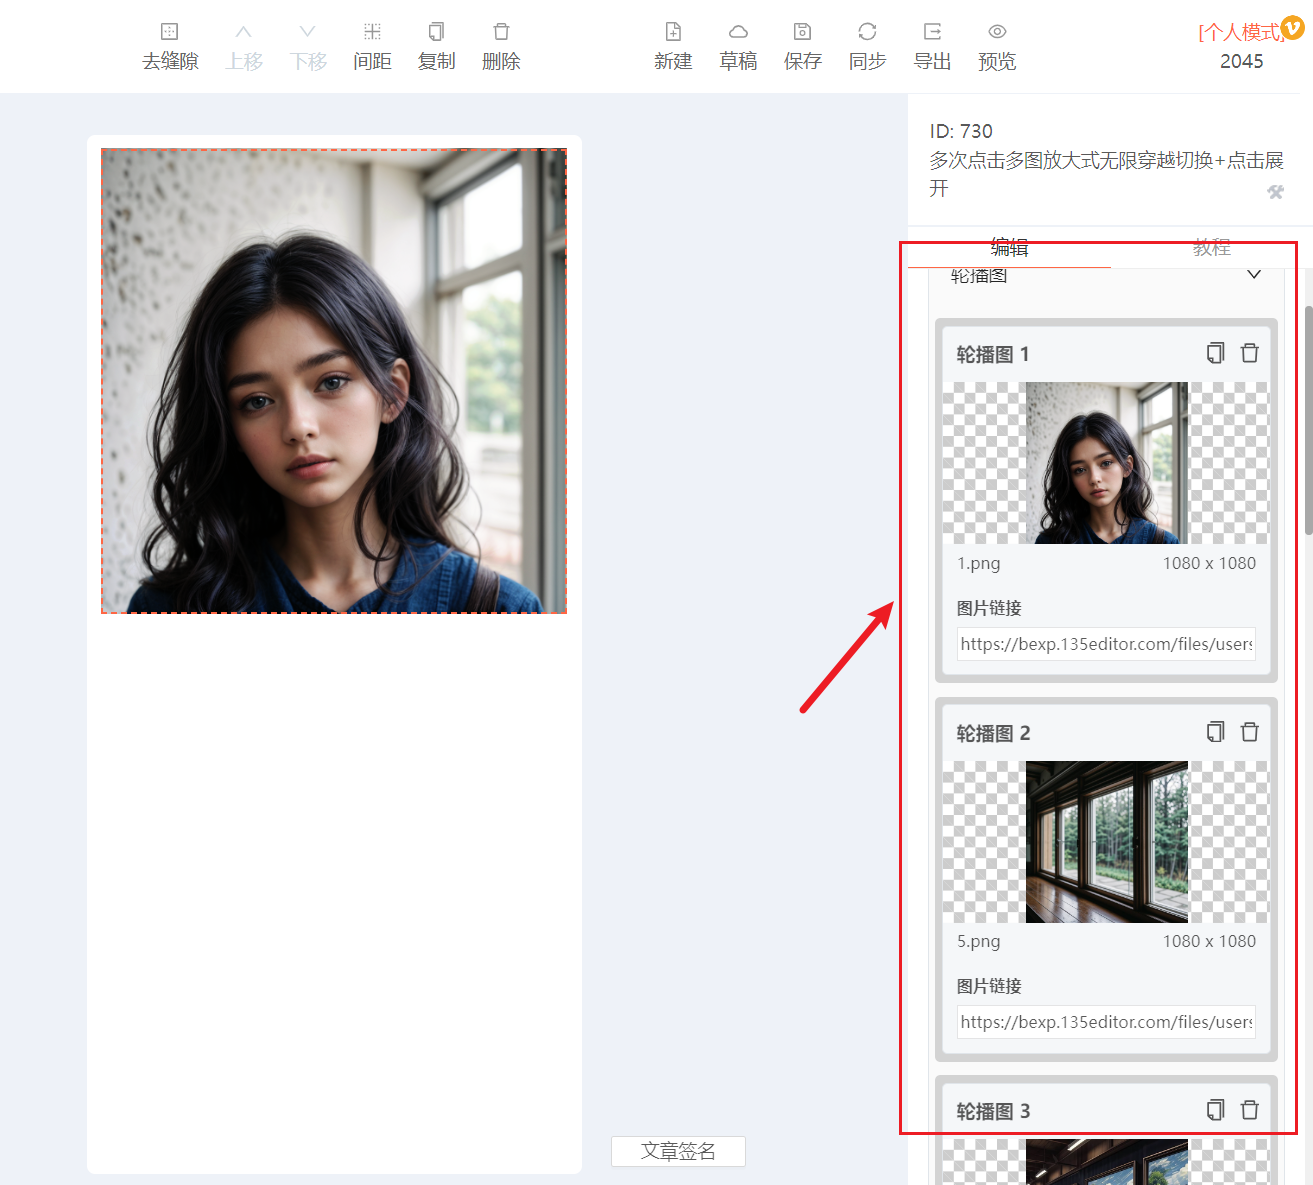1313x1185 pixels.
Task: Select the 轮播图 2 window thumbnail
Action: [x=1107, y=842]
